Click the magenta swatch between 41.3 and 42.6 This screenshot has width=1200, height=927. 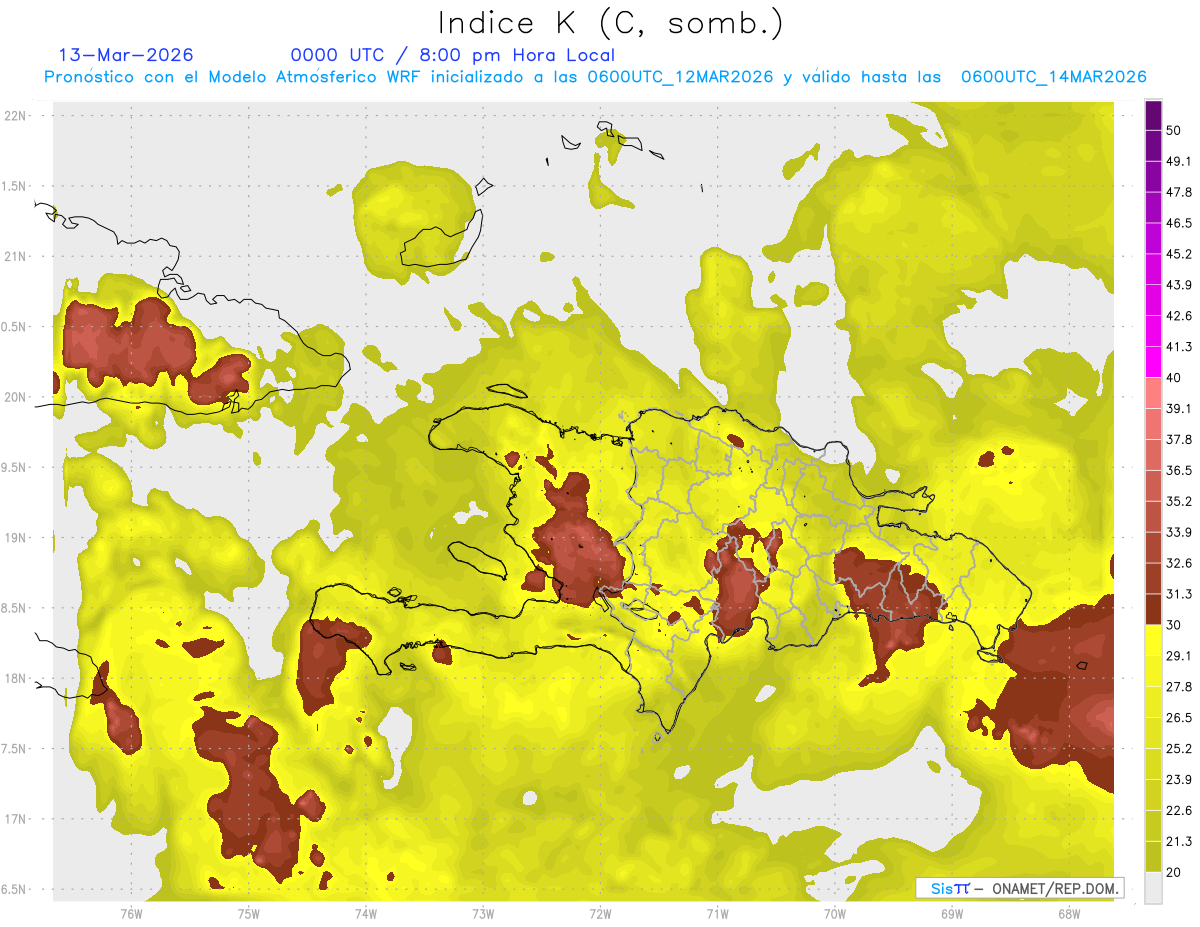tap(1153, 332)
